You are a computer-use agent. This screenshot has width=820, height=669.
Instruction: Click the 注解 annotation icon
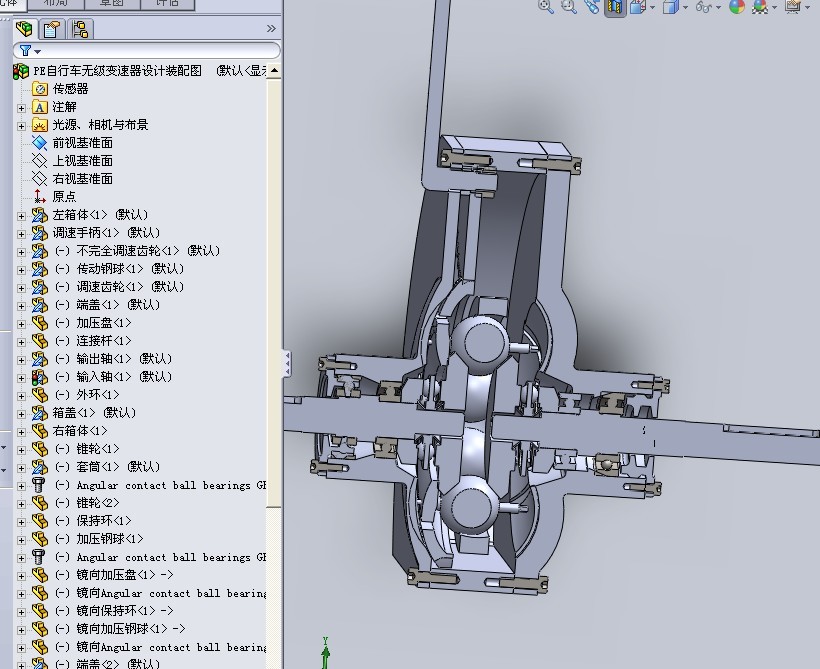pos(40,107)
